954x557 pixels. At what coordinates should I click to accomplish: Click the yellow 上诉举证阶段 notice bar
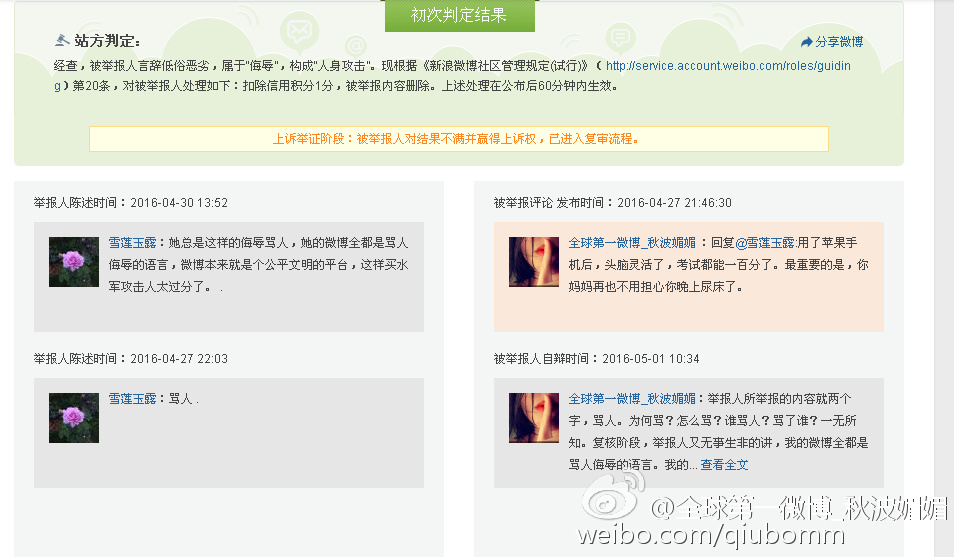click(459, 139)
